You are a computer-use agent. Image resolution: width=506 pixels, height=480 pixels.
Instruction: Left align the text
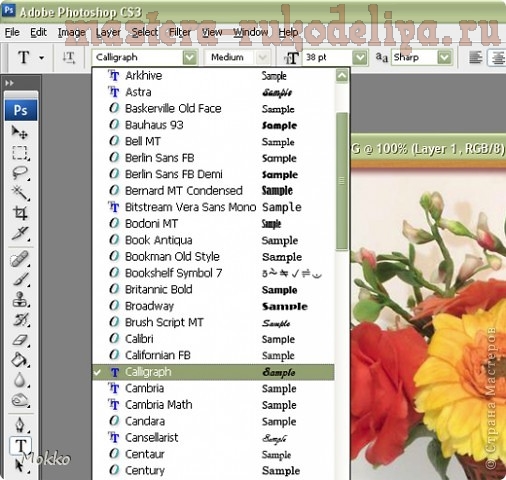coord(476,57)
